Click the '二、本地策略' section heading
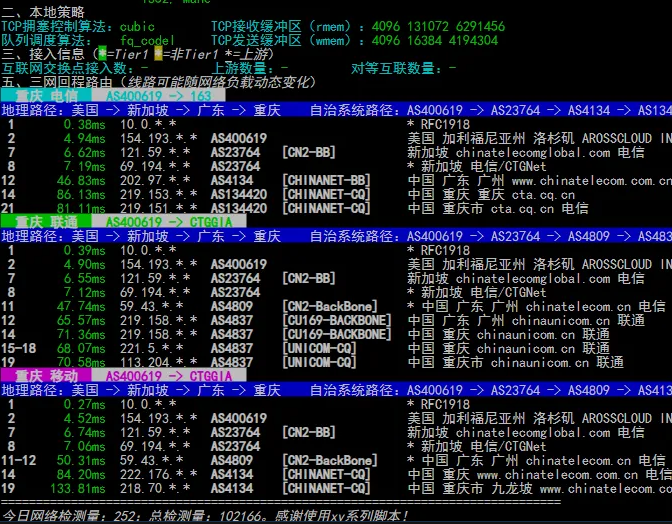672x524 pixels. tap(43, 12)
